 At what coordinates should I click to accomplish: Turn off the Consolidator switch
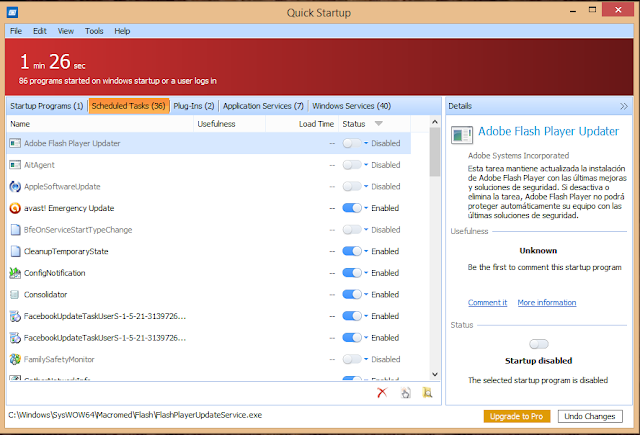[352, 294]
